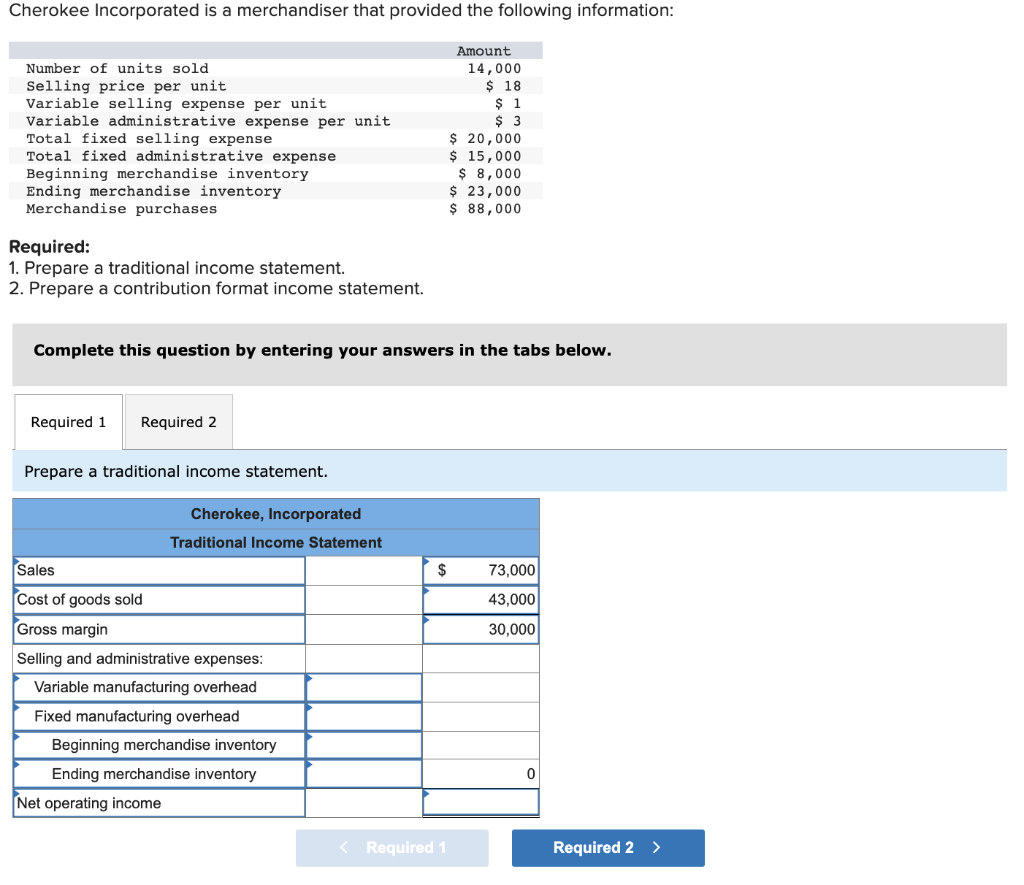Open the Cost of goods sold dropdown cell

159,600
